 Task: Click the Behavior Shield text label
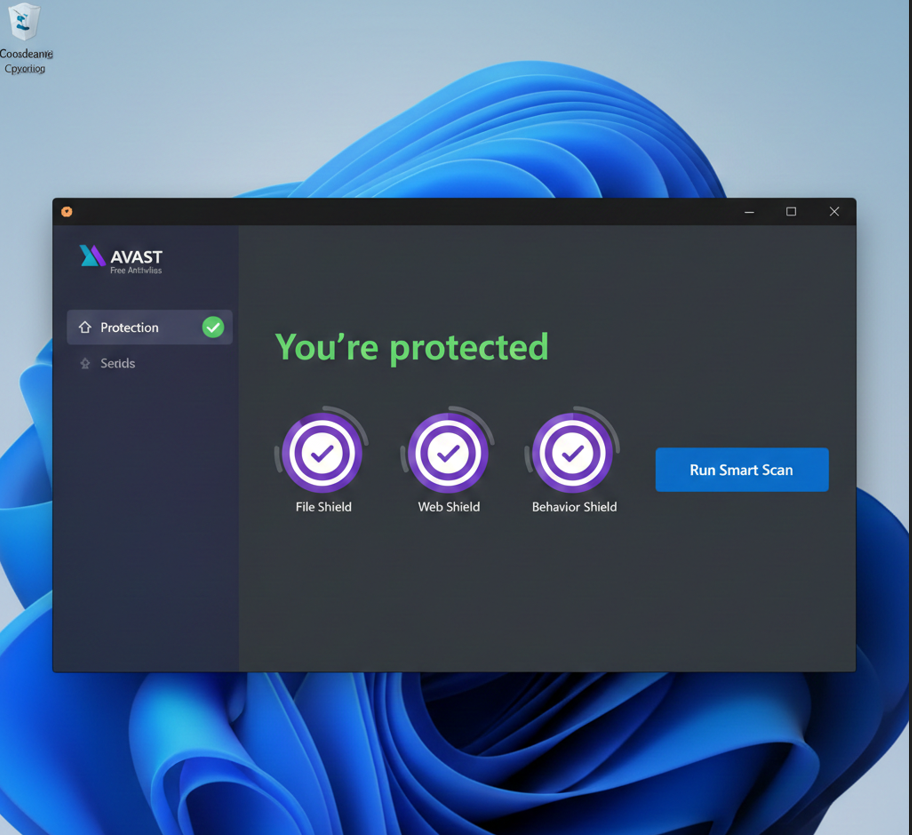(x=574, y=507)
